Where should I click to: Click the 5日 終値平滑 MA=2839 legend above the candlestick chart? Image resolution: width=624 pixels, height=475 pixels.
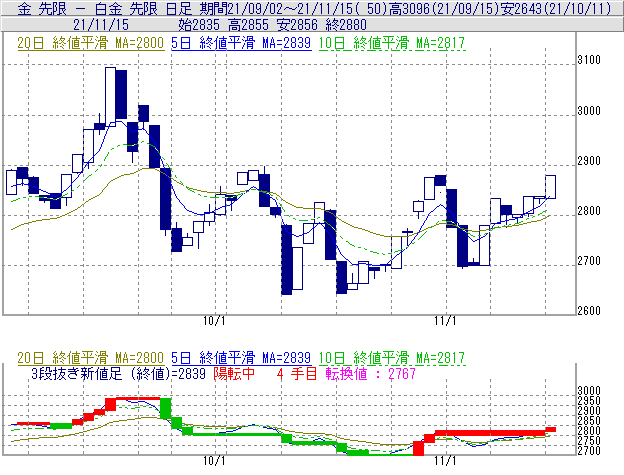click(x=241, y=43)
